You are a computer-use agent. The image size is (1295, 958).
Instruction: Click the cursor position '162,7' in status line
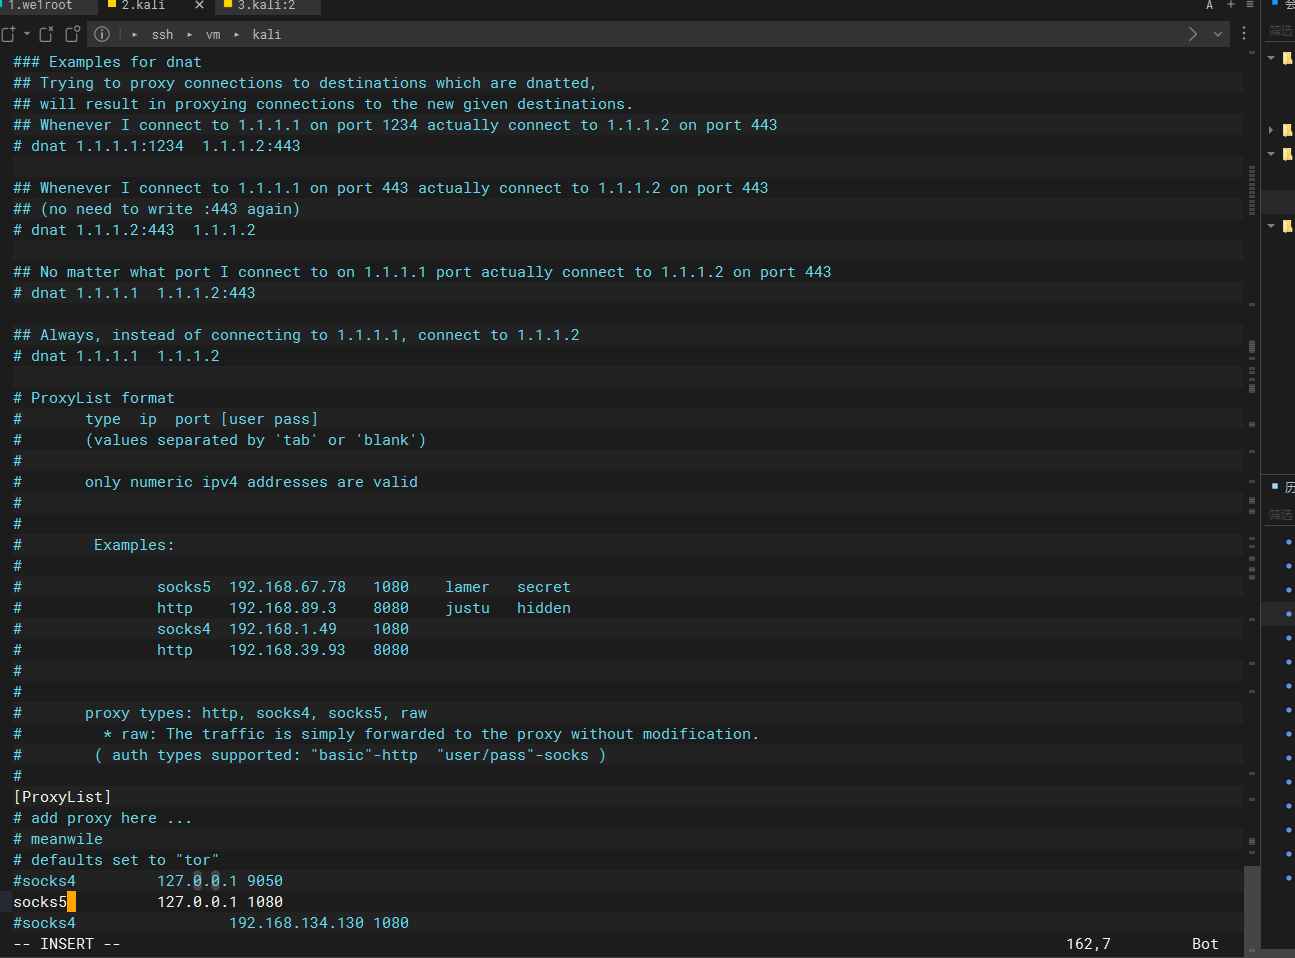pos(1088,944)
